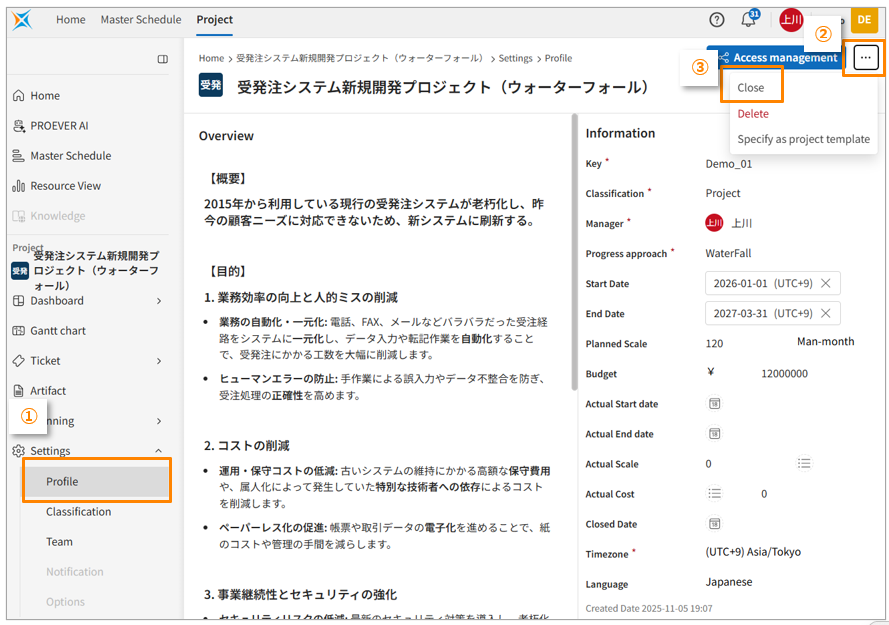This screenshot has width=889, height=625.
Task: Select Close from the dropdown menu
Action: tap(751, 87)
